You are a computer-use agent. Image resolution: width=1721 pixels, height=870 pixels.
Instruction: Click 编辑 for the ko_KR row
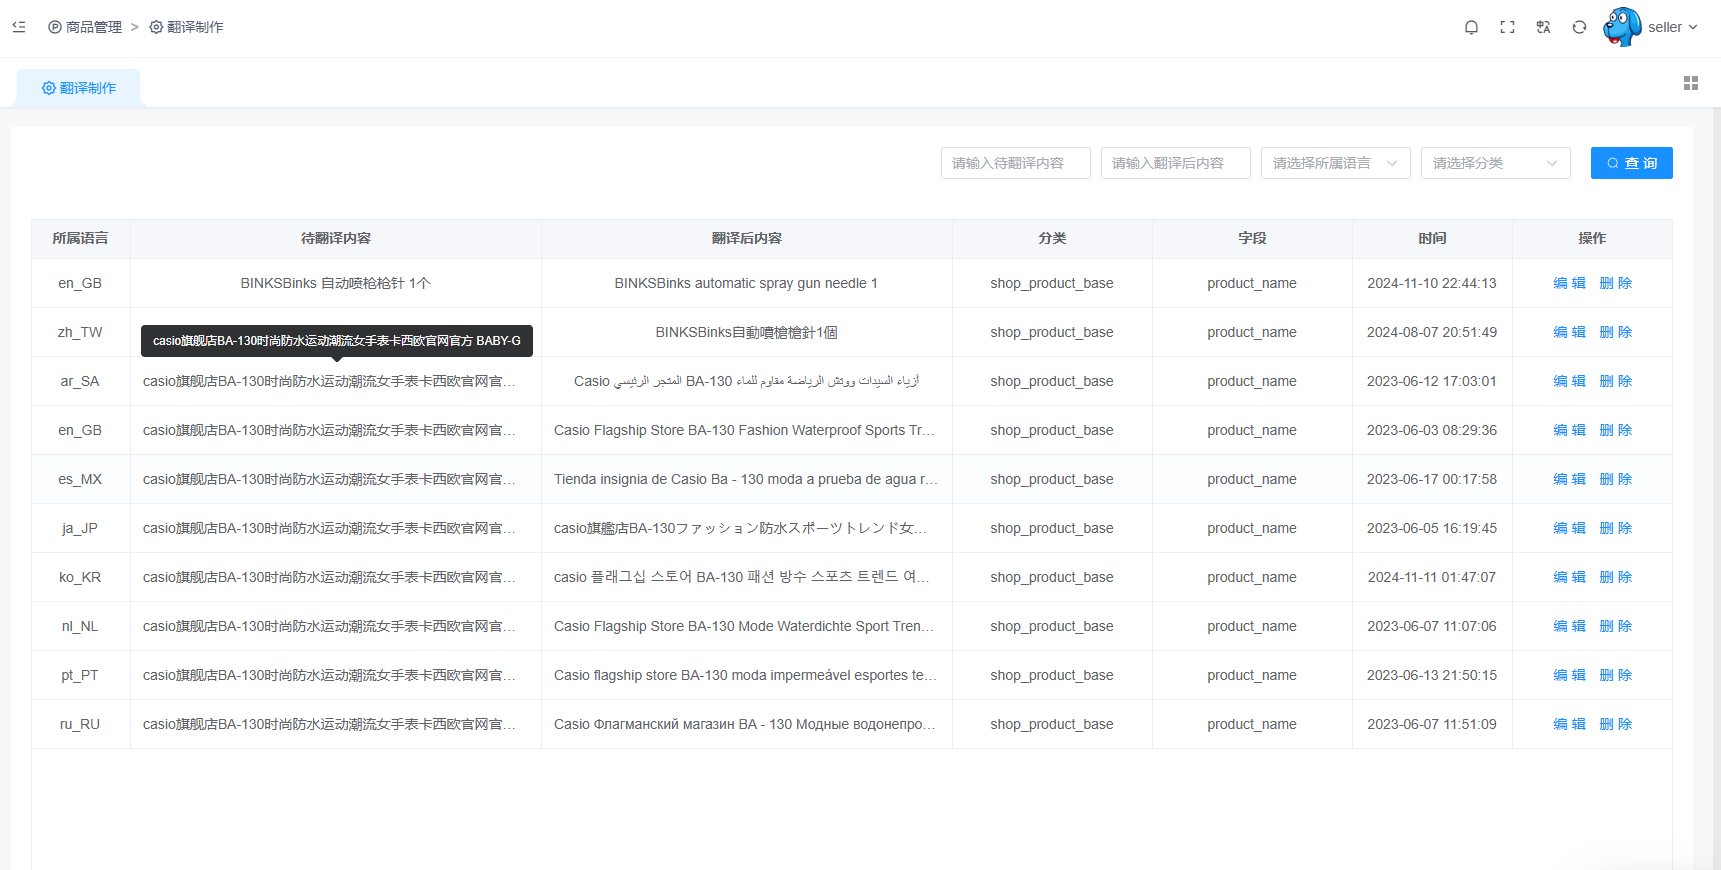click(1569, 577)
